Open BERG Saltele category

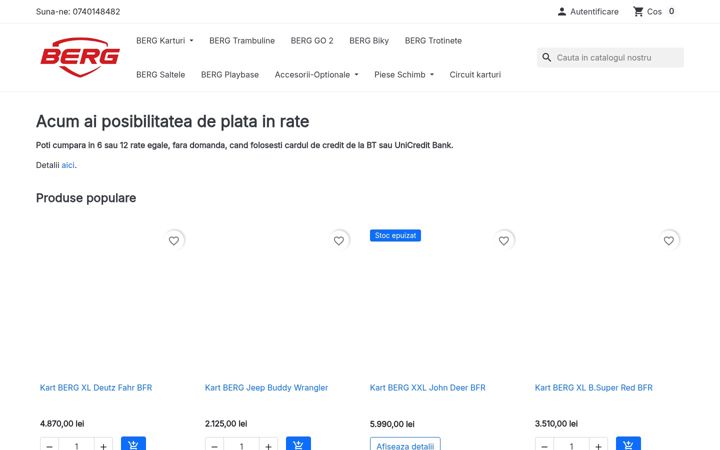(160, 74)
